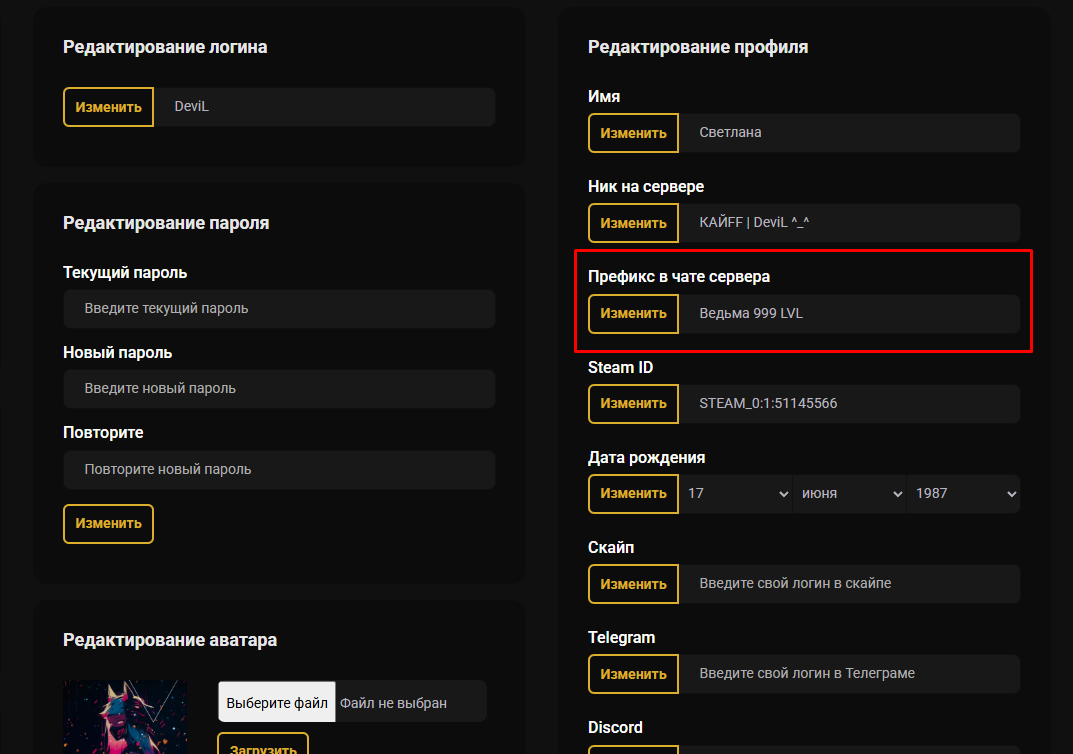Image resolution: width=1073 pixels, height=754 pixels.
Task: Click Изменить beside the Steam ID value
Action: tap(633, 404)
